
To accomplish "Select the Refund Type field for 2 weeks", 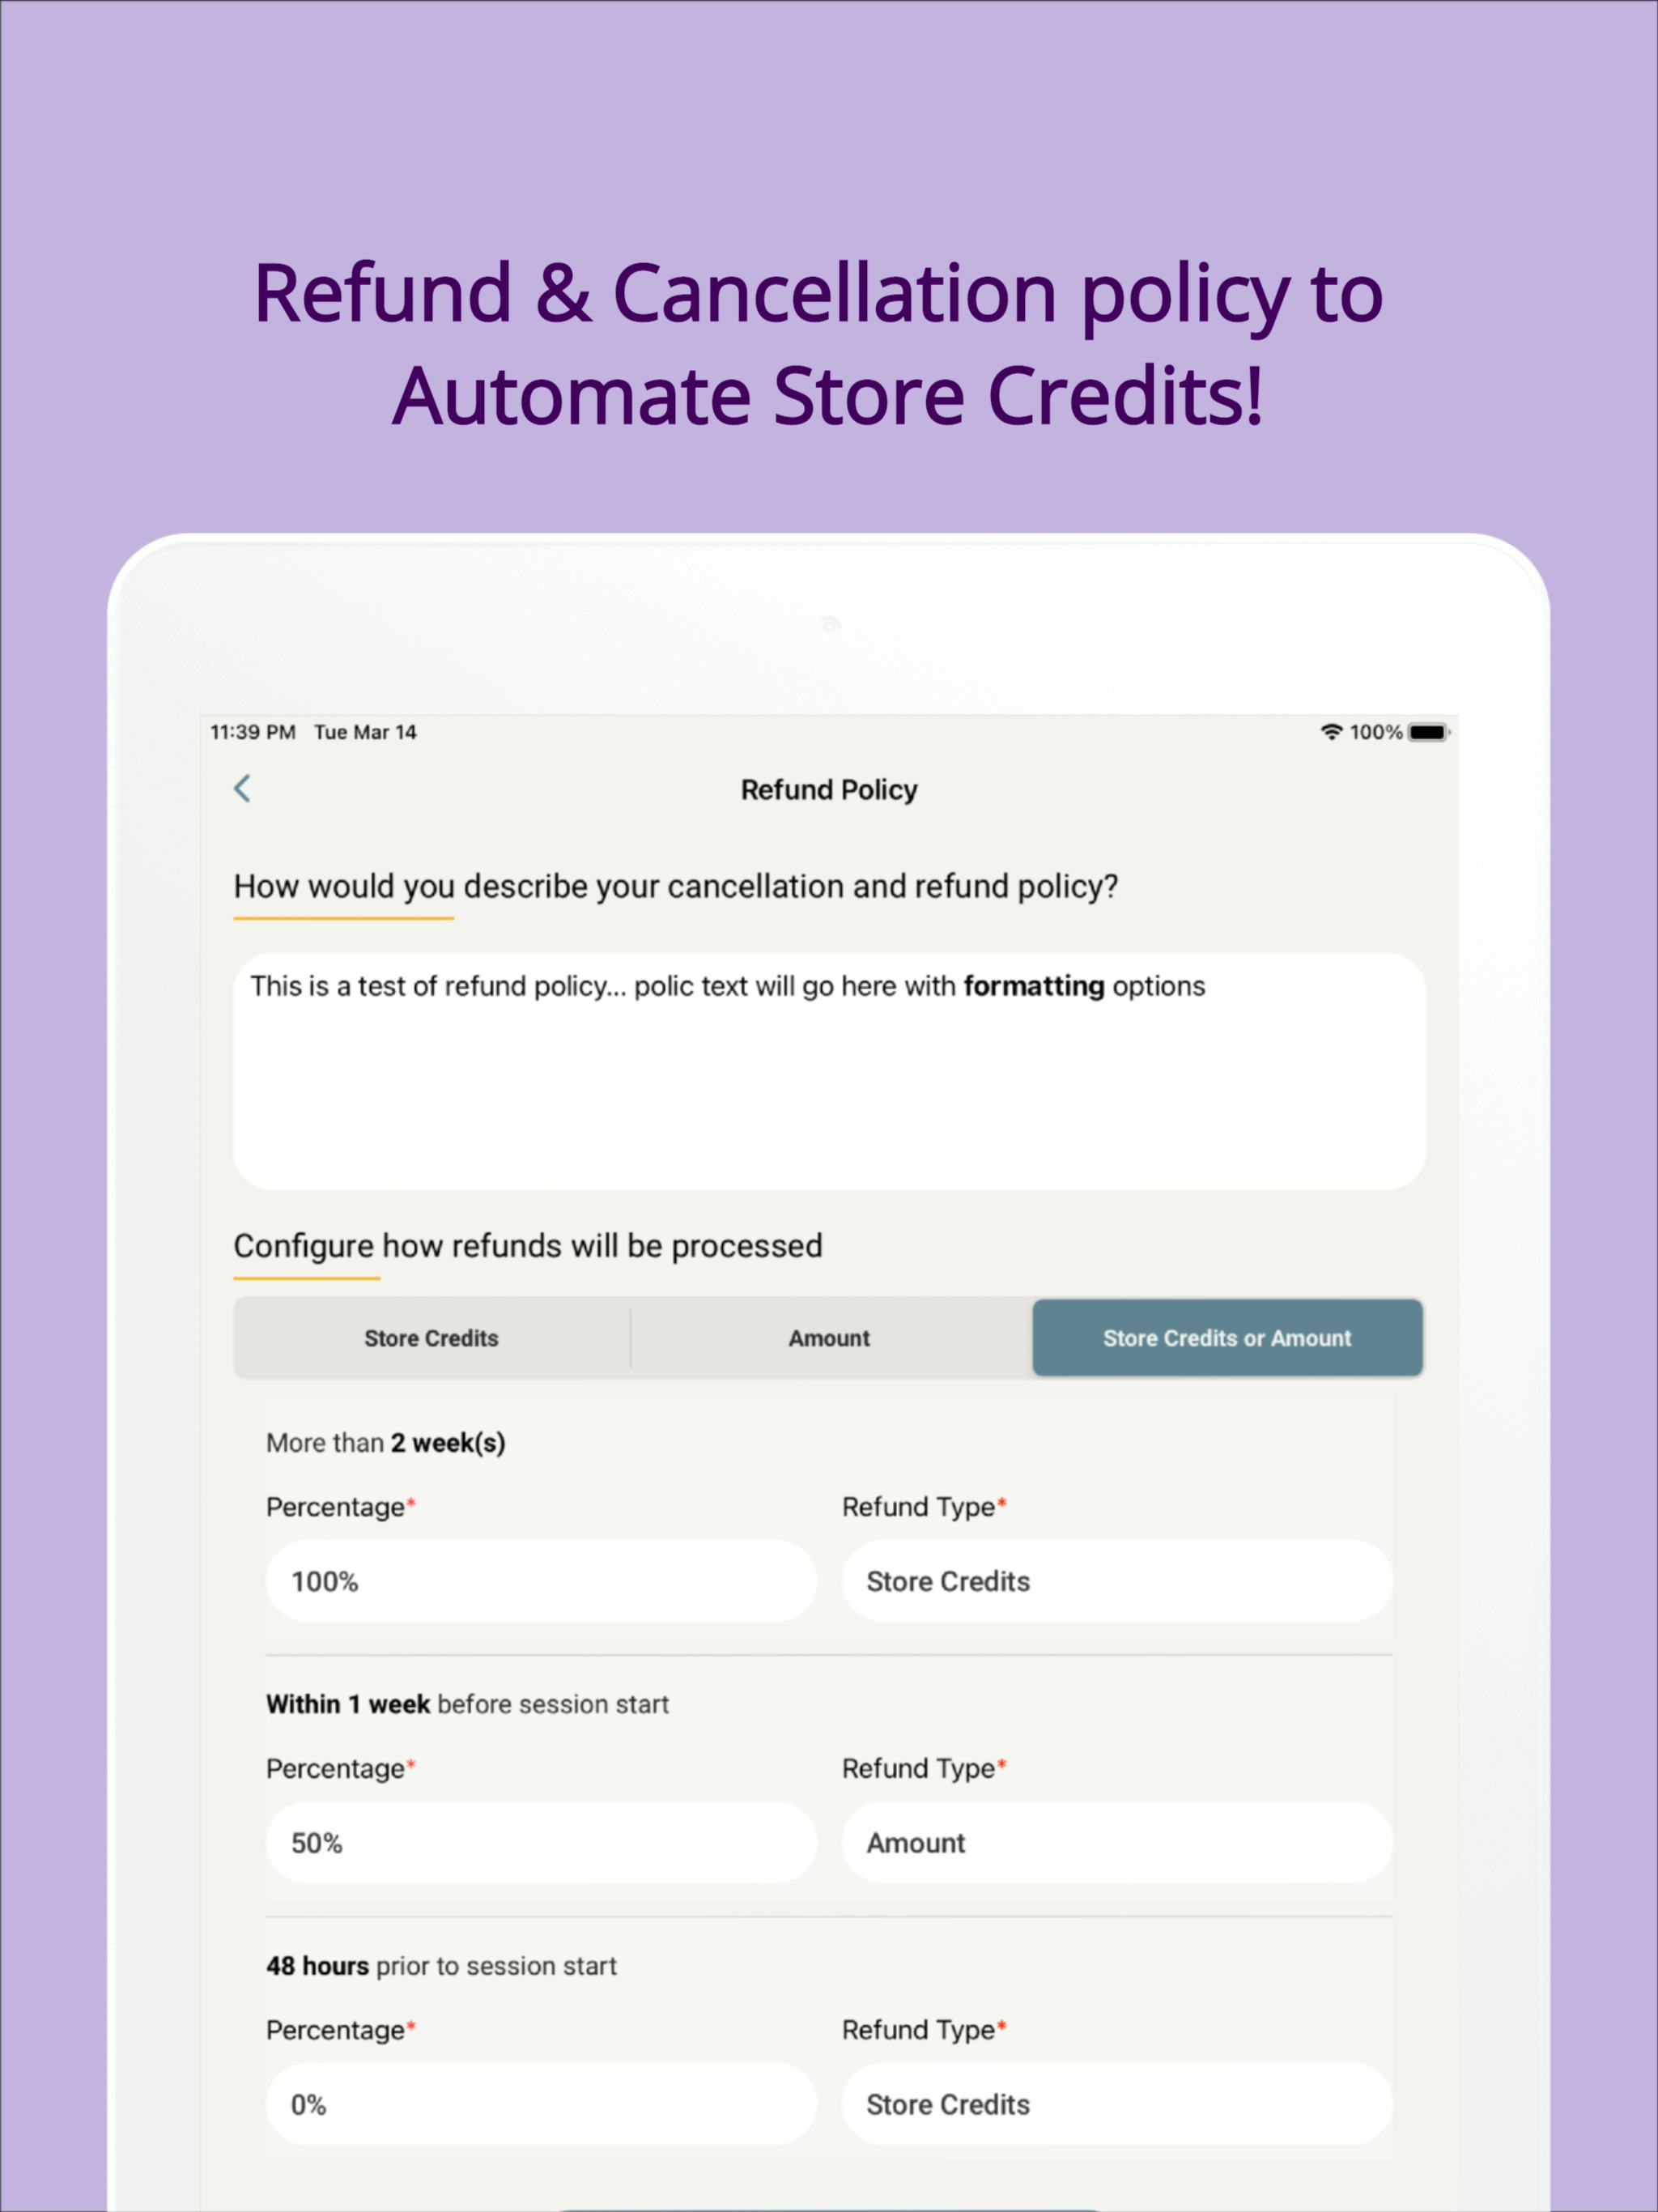I will [1115, 1581].
